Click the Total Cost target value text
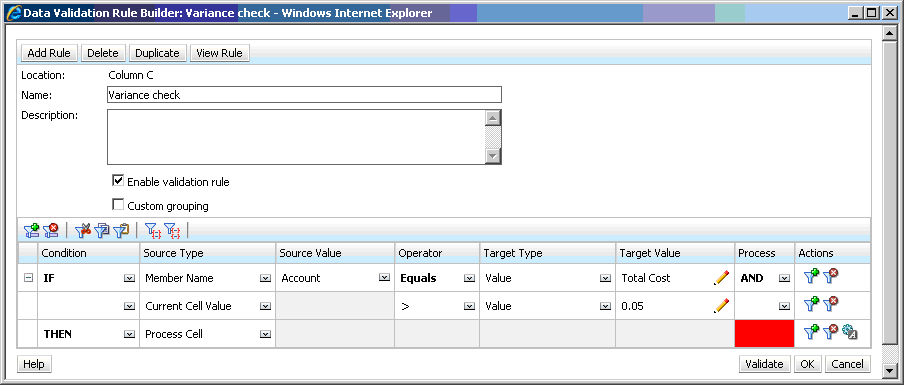This screenshot has width=904, height=385. (646, 278)
